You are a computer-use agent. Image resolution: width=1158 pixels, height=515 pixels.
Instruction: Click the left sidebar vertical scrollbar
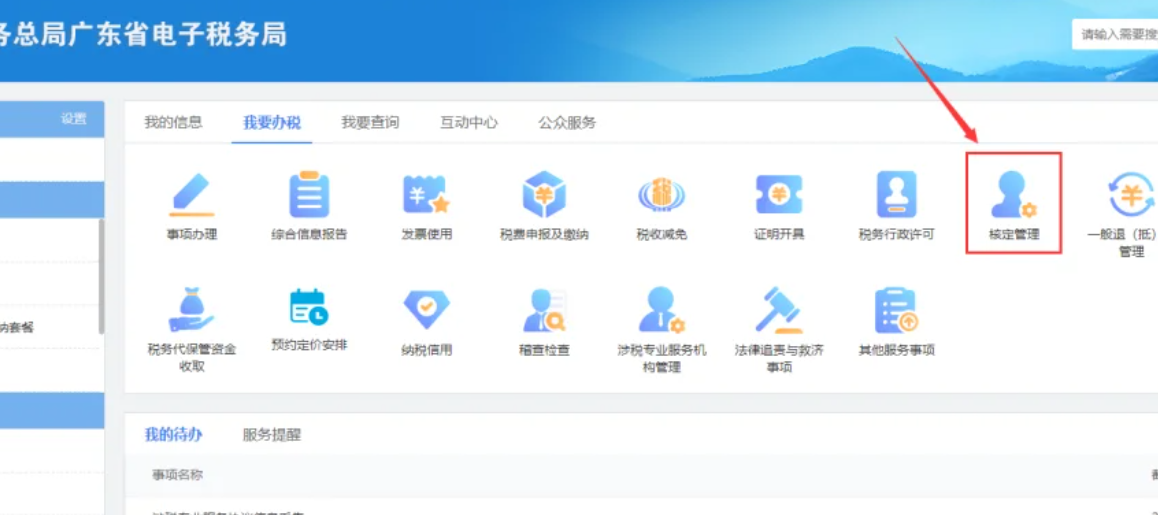pyautogui.click(x=101, y=276)
